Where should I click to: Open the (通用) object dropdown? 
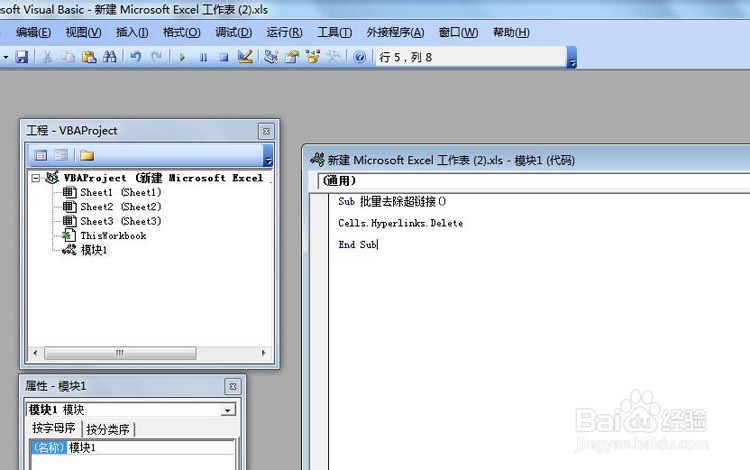click(534, 181)
